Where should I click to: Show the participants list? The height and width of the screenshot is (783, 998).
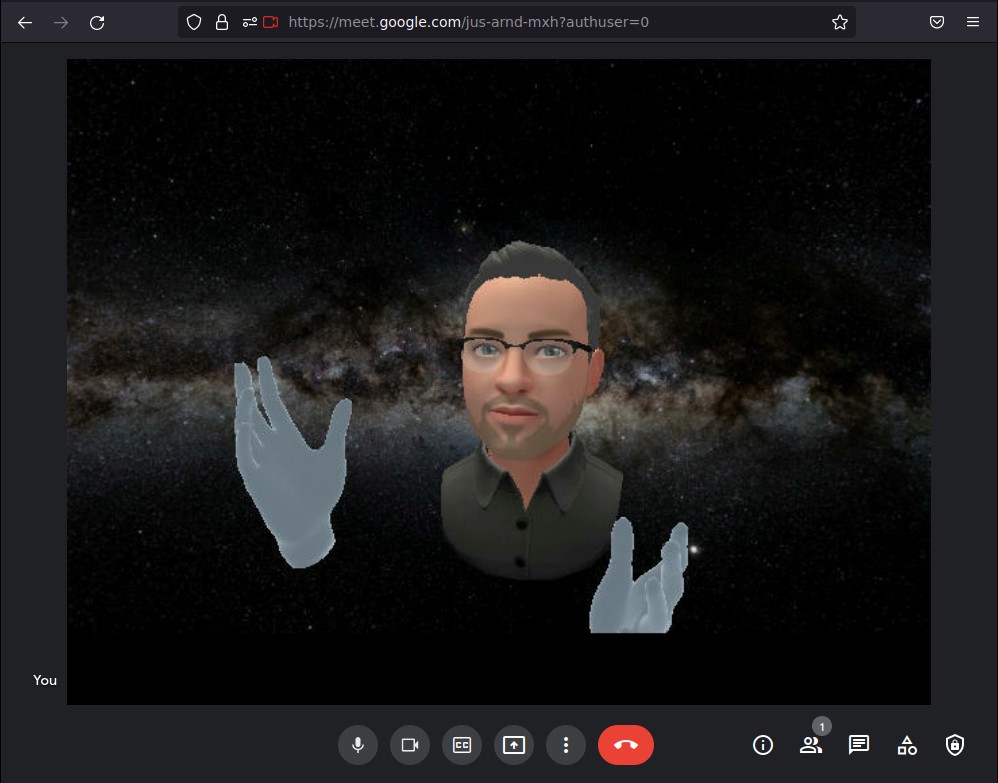click(811, 745)
